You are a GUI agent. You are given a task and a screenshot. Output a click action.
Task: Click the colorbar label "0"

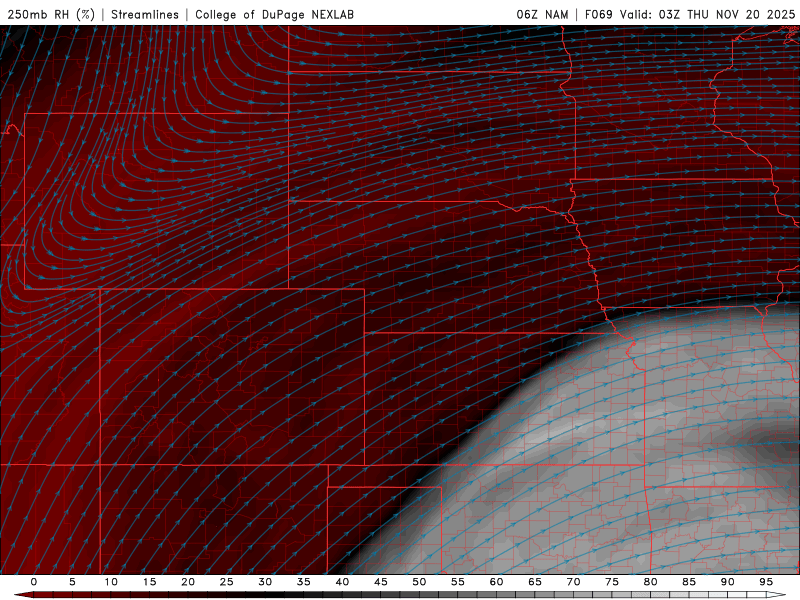(34, 582)
